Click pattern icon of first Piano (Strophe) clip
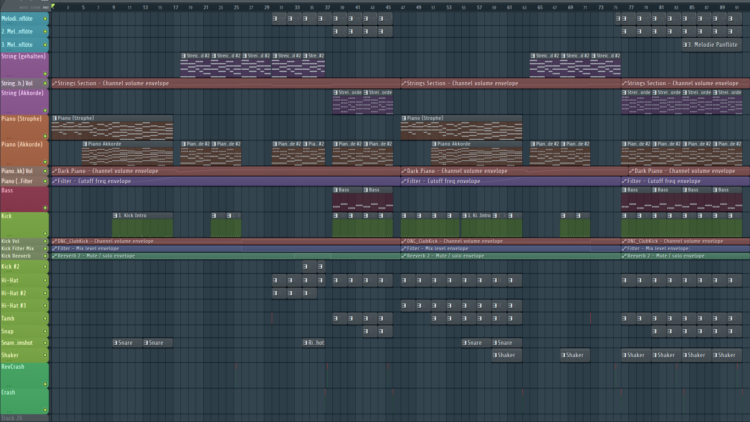 coord(55,118)
